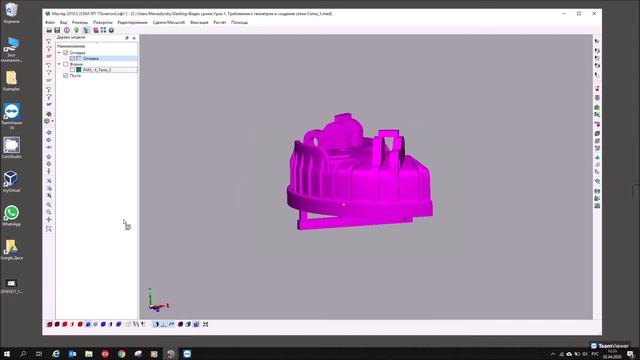The image size is (640, 360).
Task: Toggle the highlighted model tree icon in top toolbar
Action: 86,31
